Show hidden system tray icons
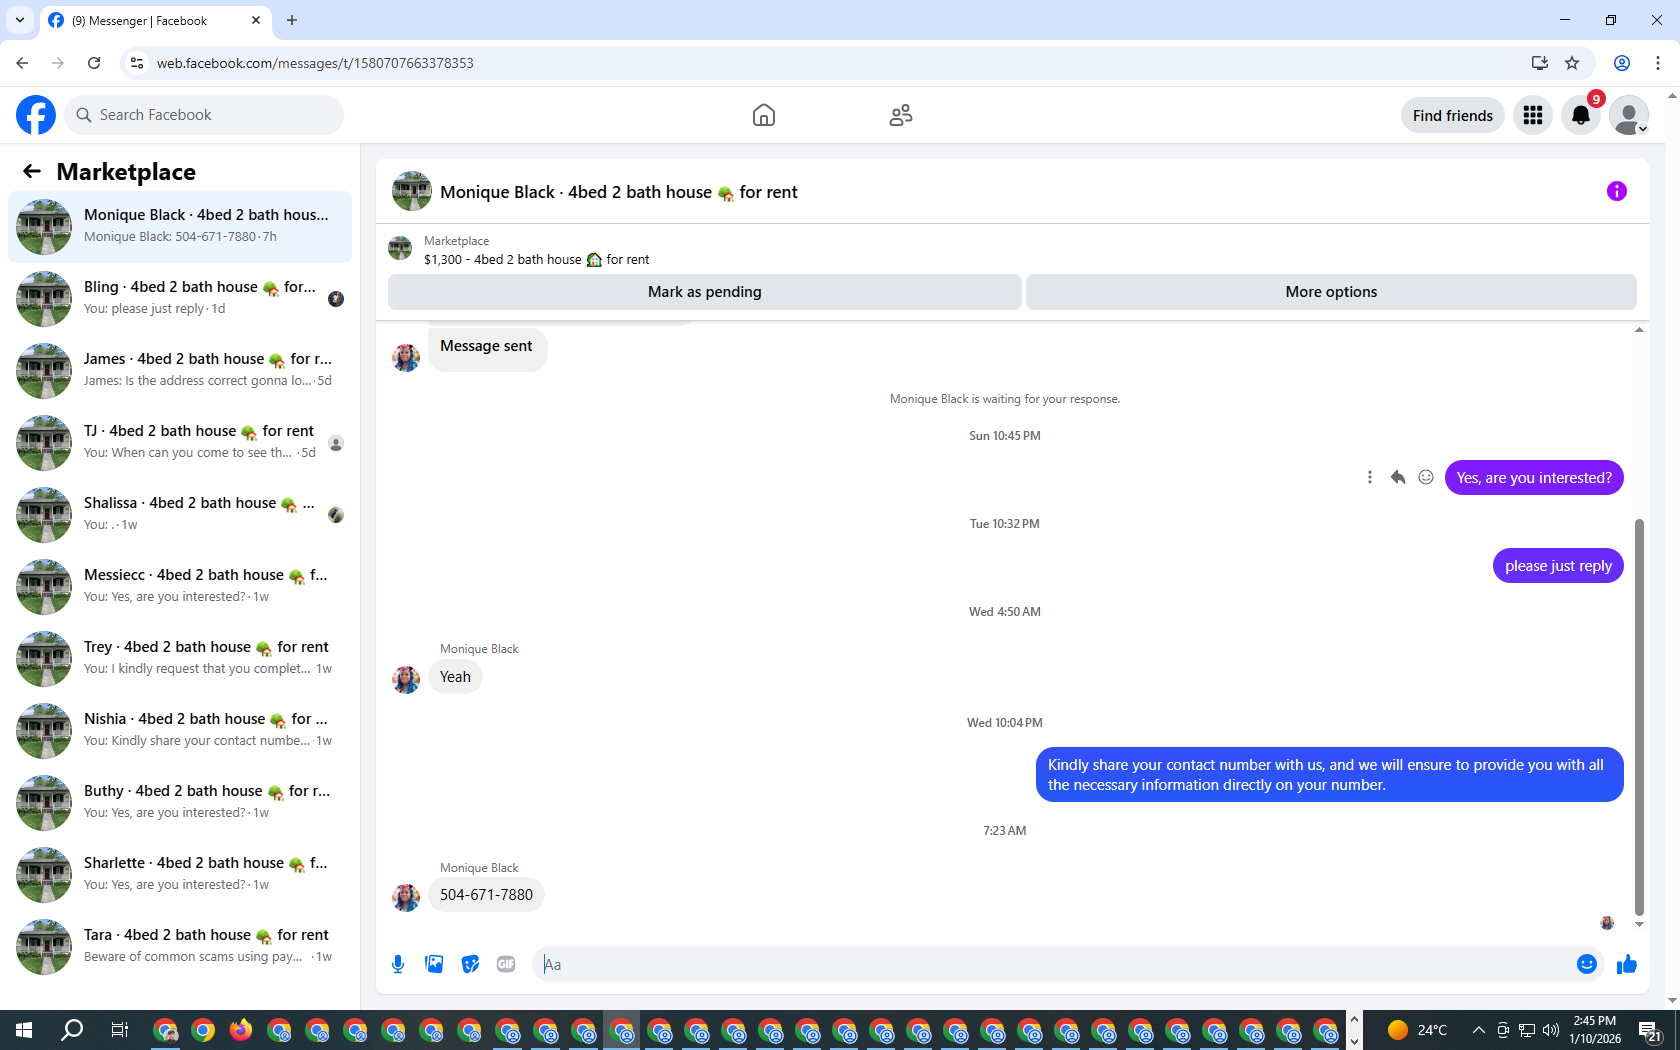 1478,1030
